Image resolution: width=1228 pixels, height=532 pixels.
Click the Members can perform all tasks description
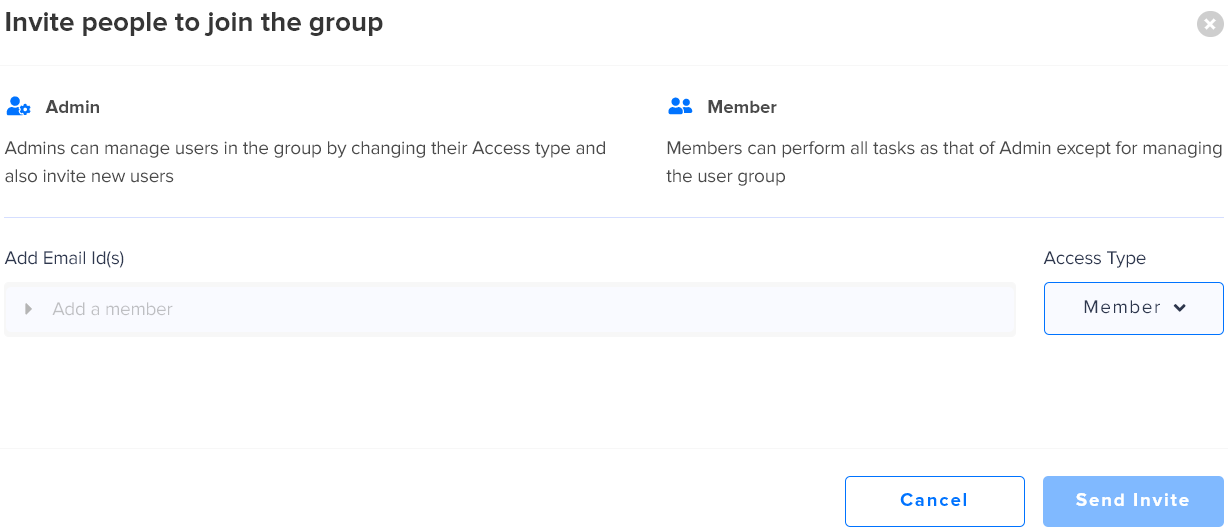[944, 162]
